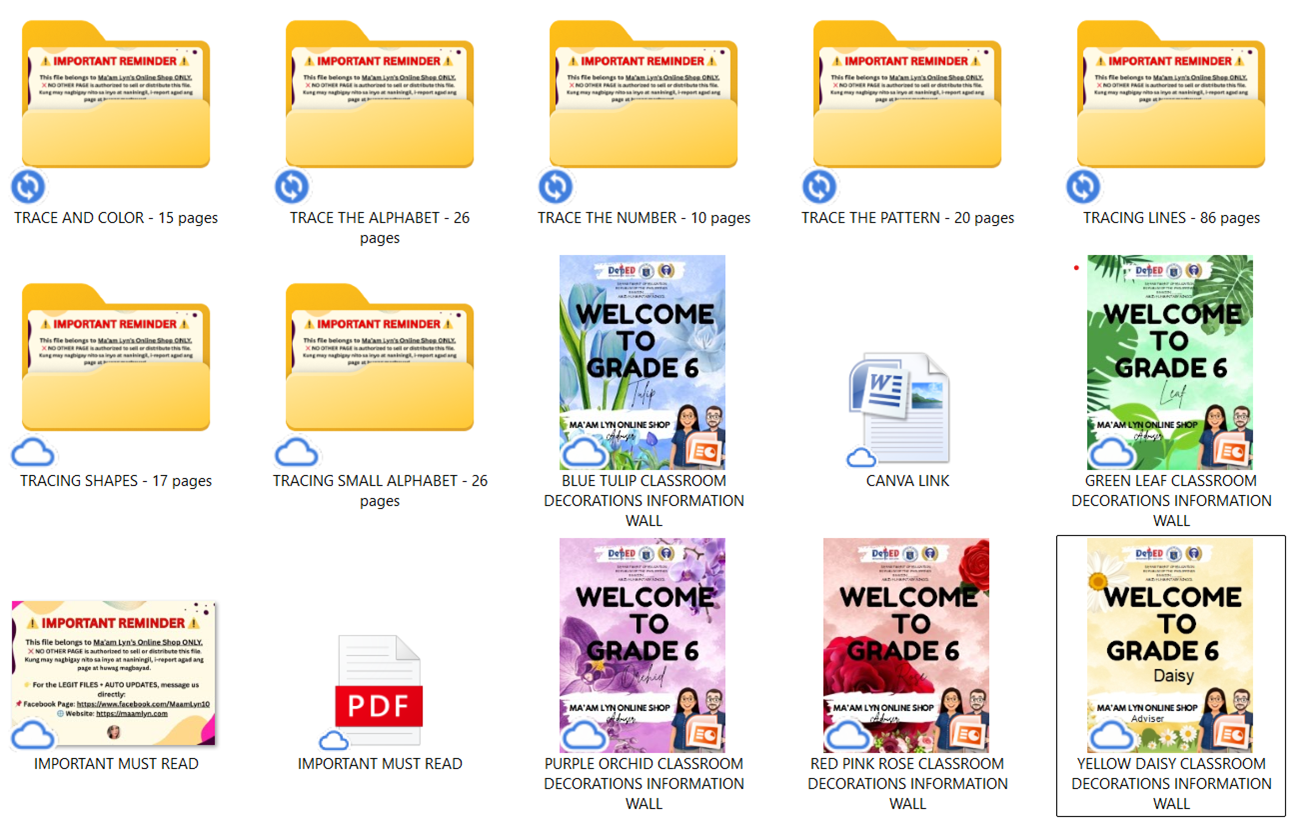Viewport: 1303px width, 839px height.
Task: Open the Red Pink Rose presentation thumbnail
Action: (x=908, y=645)
